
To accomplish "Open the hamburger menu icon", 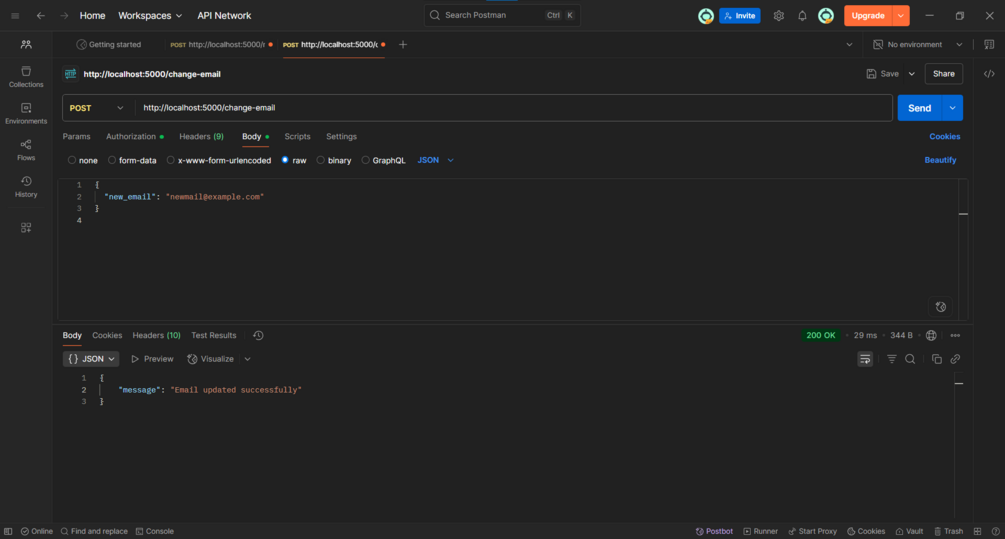I will [15, 15].
